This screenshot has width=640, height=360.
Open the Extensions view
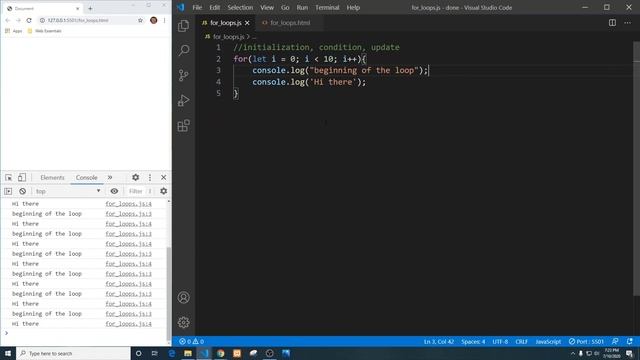[x=184, y=125]
